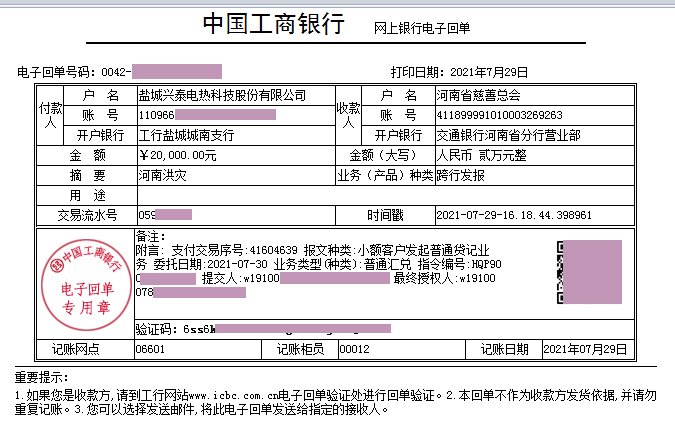Click the 记账柜员 label
Image resolution: width=675 pixels, height=435 pixels.
300,349
